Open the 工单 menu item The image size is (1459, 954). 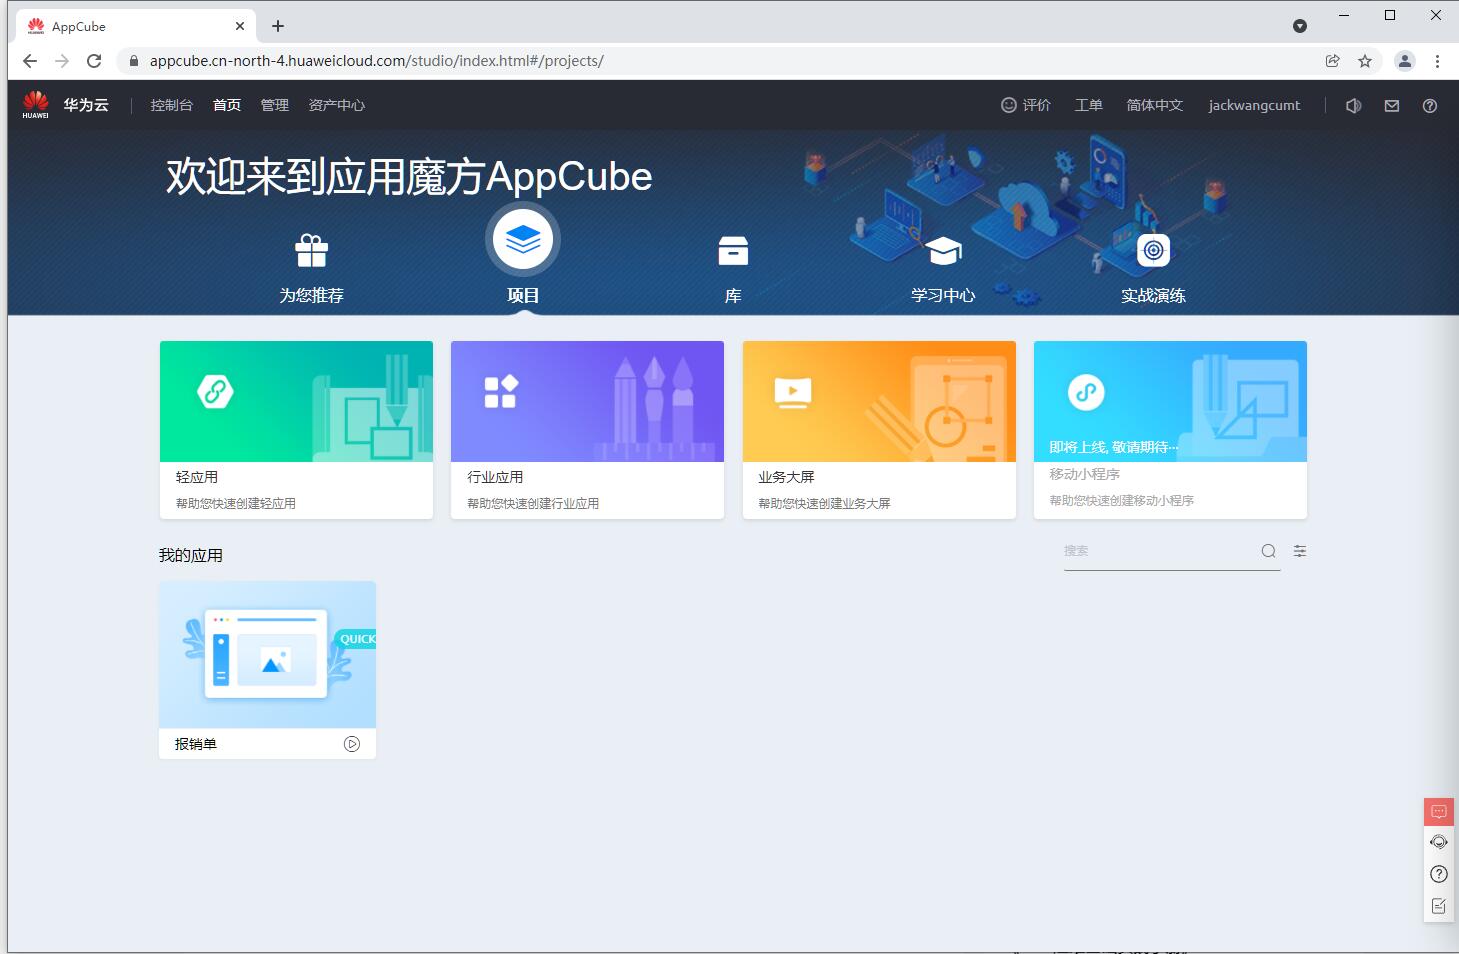tap(1089, 105)
